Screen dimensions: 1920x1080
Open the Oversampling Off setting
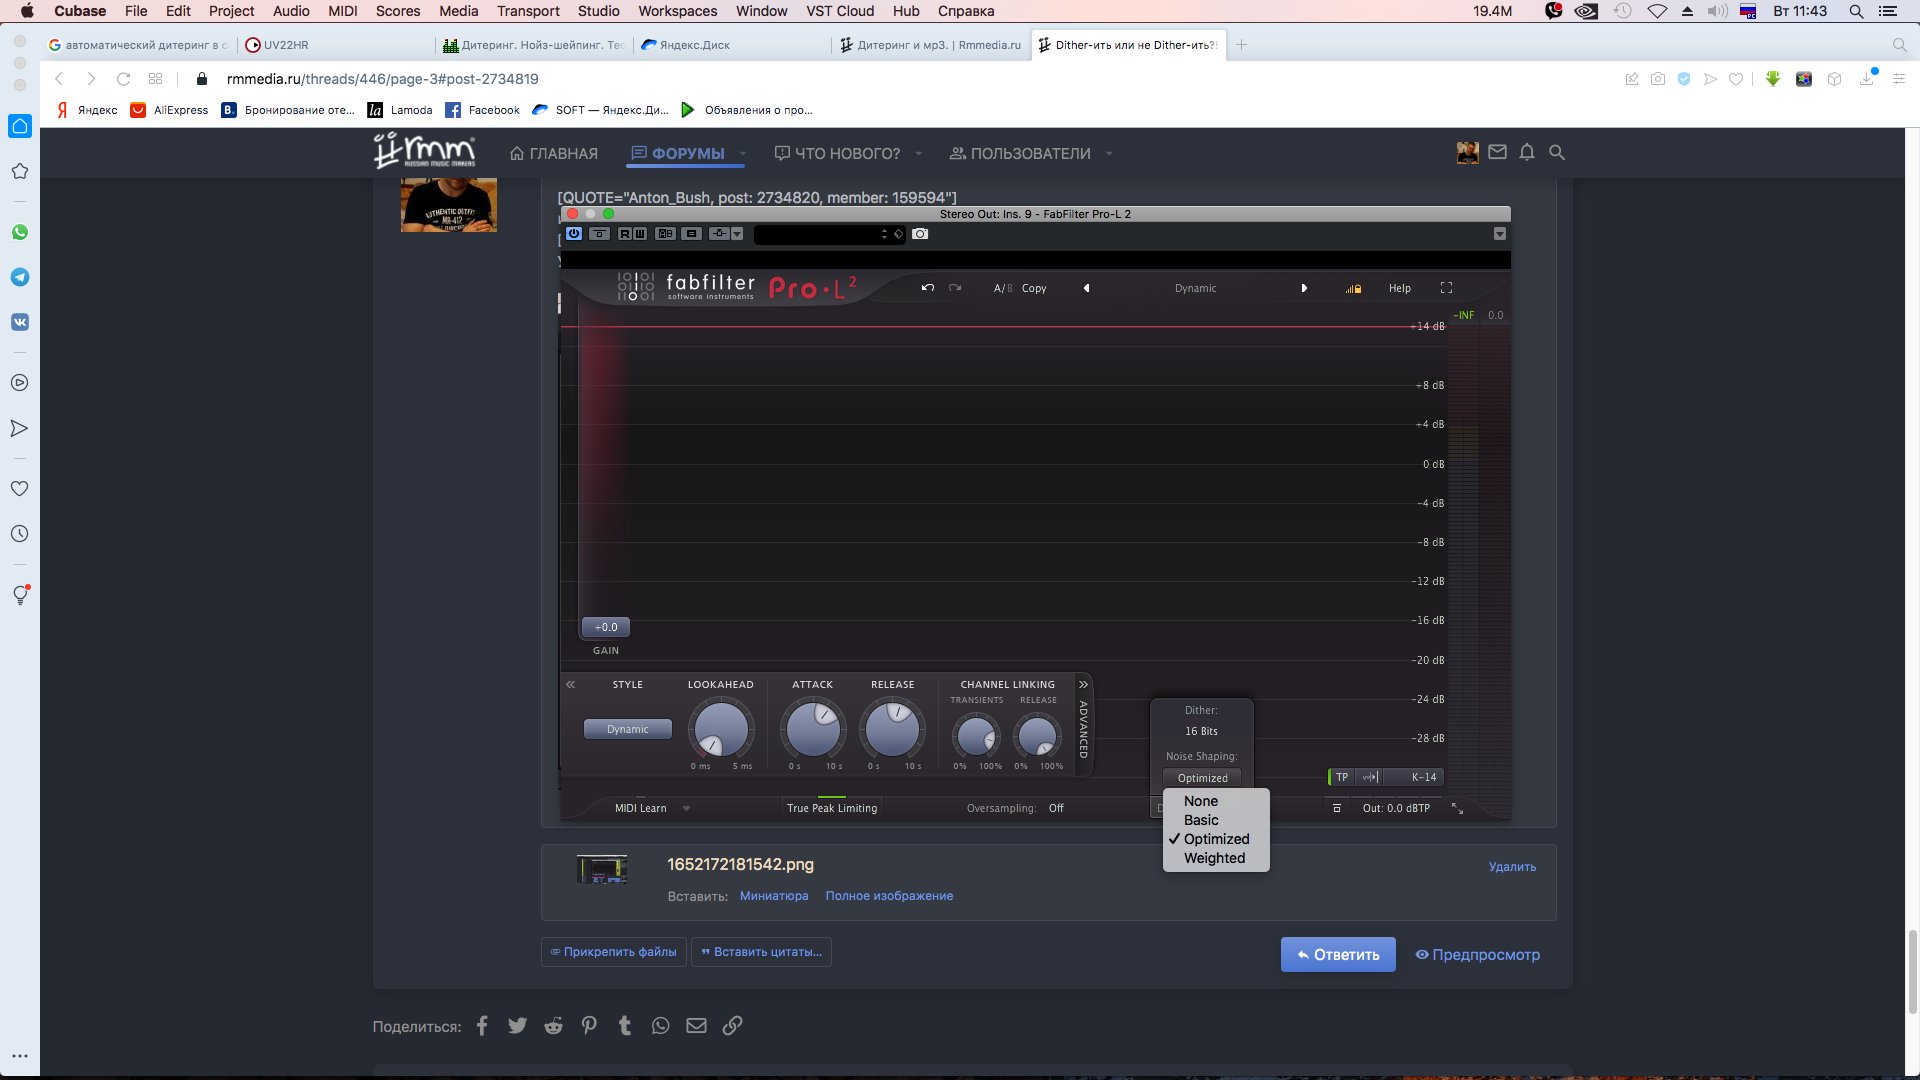tap(1056, 808)
